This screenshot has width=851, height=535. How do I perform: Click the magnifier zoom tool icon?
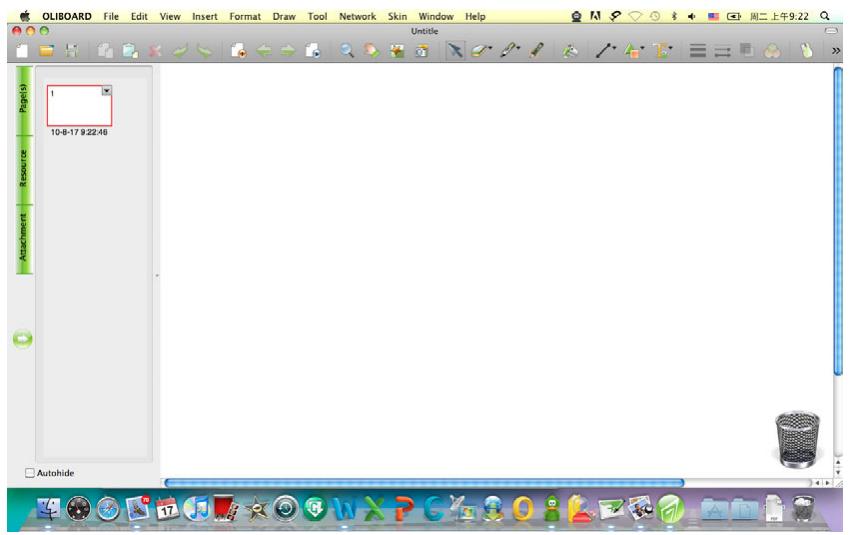click(x=345, y=50)
